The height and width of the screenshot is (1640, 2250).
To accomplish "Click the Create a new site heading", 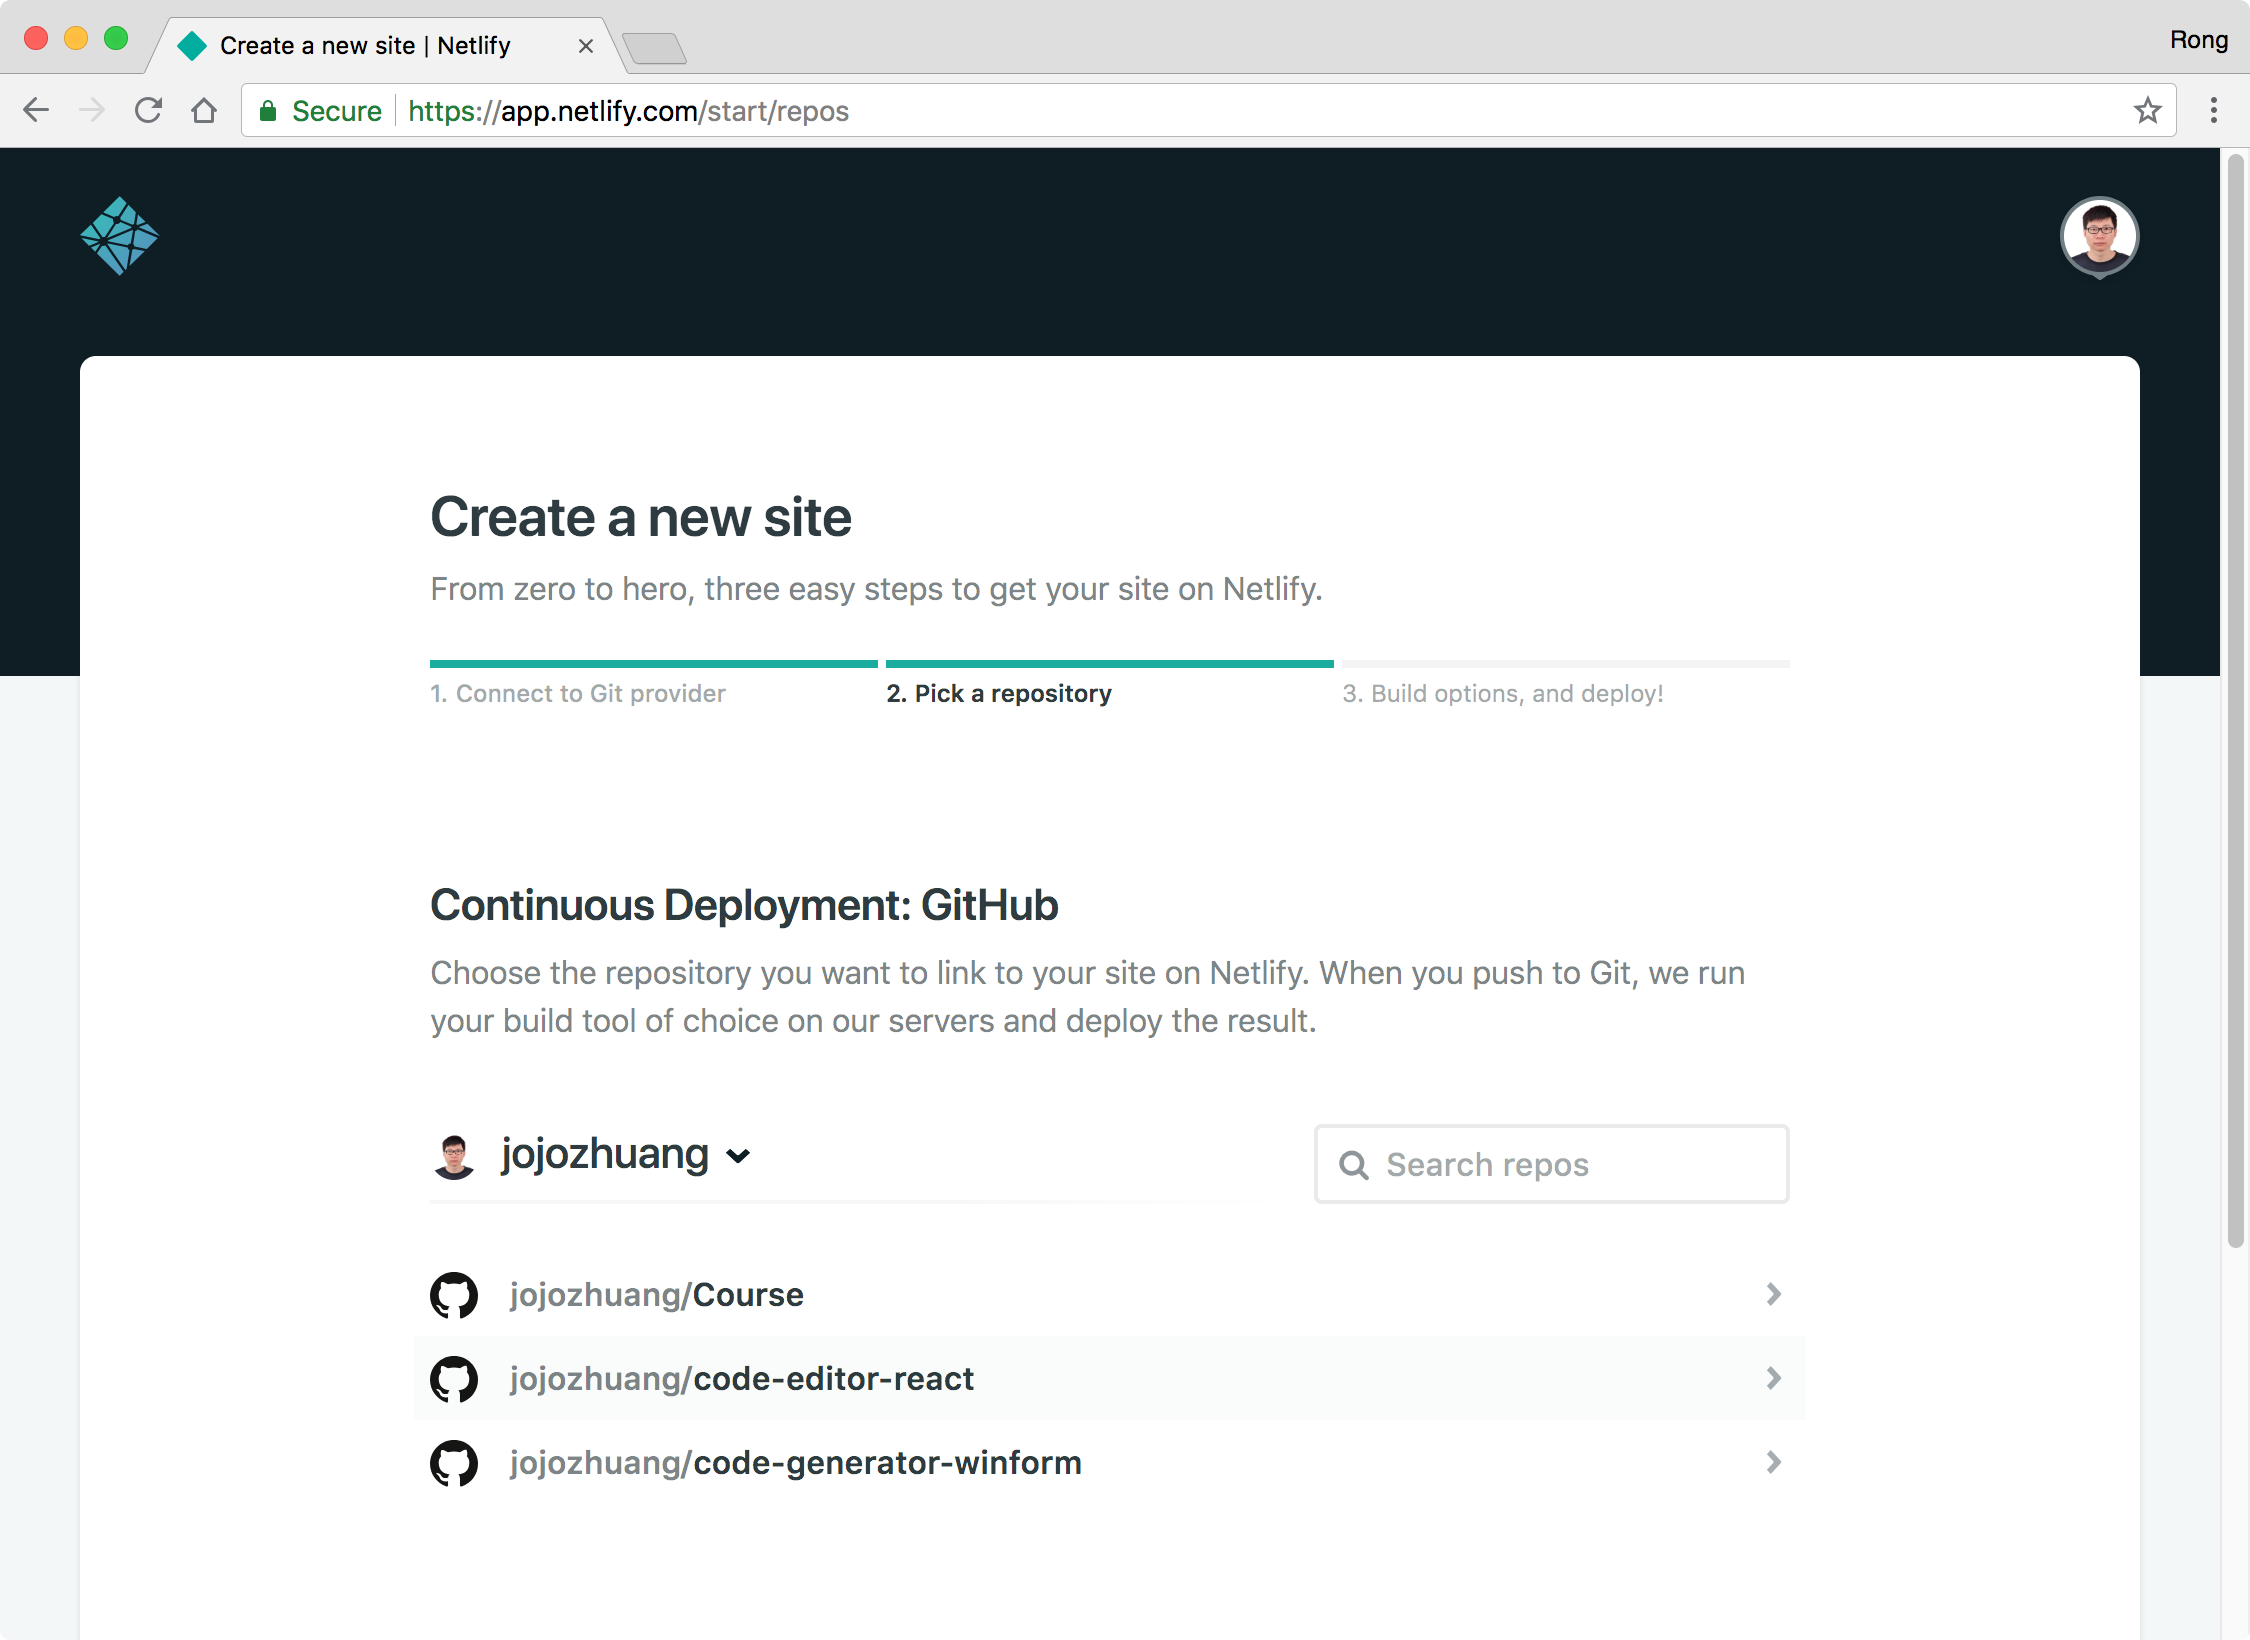I will pyautogui.click(x=641, y=517).
